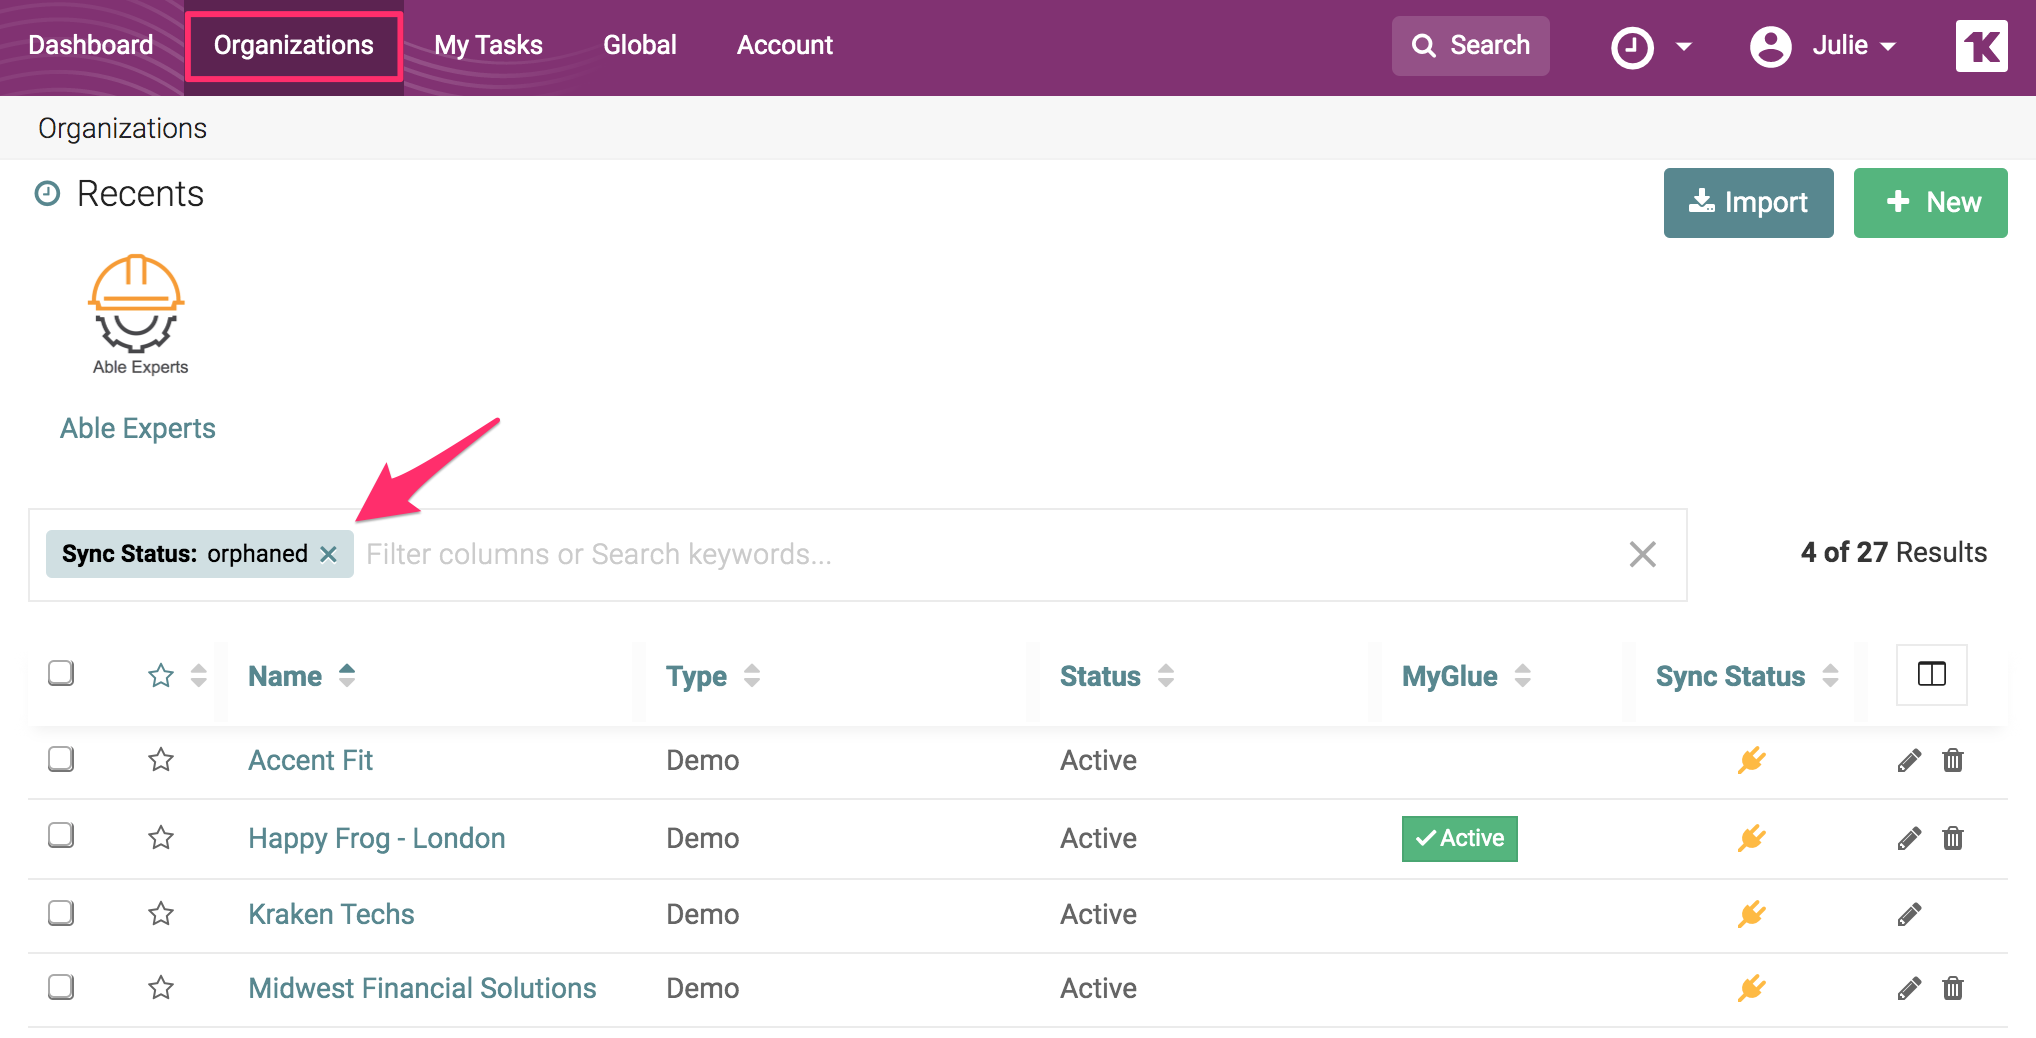Check the Accent Fit row checkbox

click(x=61, y=759)
